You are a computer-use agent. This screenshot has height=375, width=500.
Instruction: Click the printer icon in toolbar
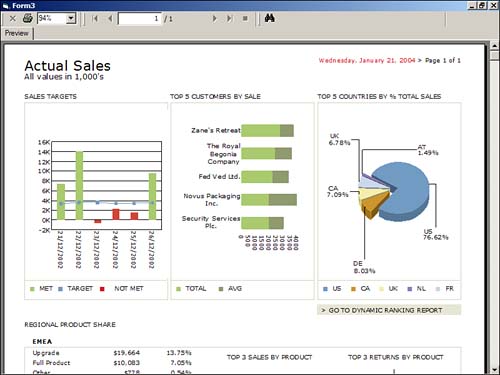[28, 18]
